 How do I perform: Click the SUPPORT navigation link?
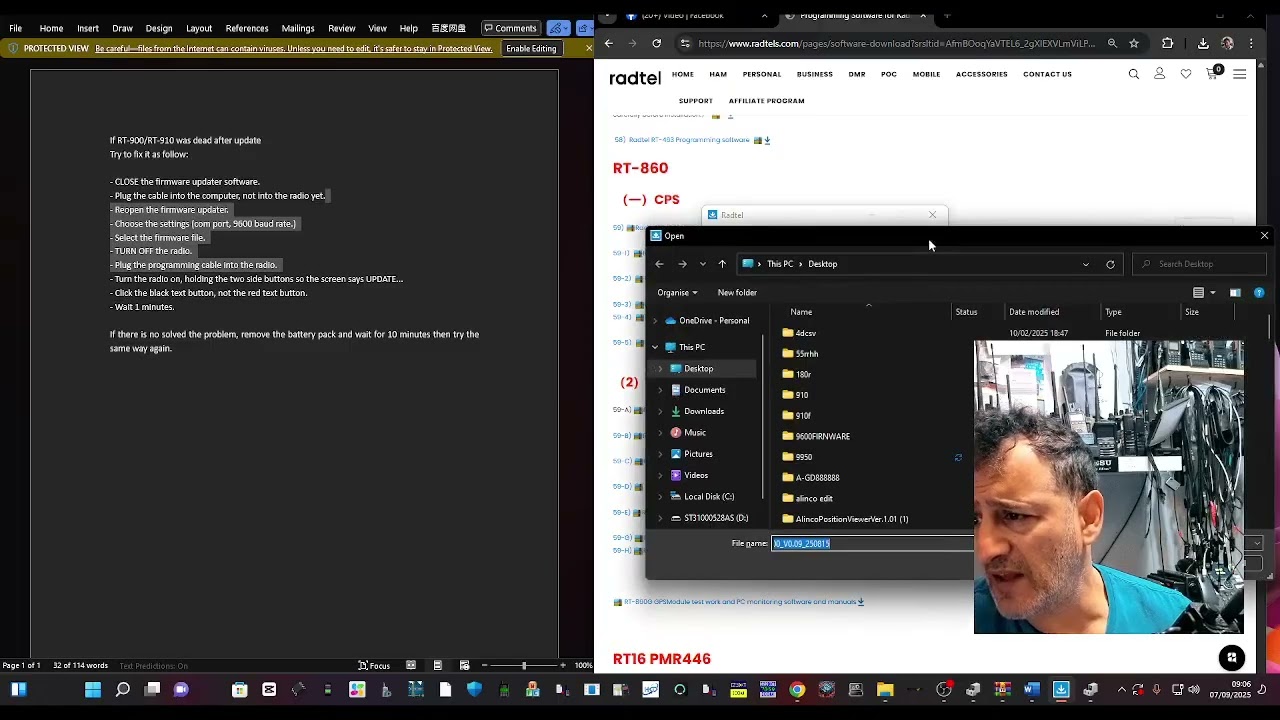tap(696, 101)
